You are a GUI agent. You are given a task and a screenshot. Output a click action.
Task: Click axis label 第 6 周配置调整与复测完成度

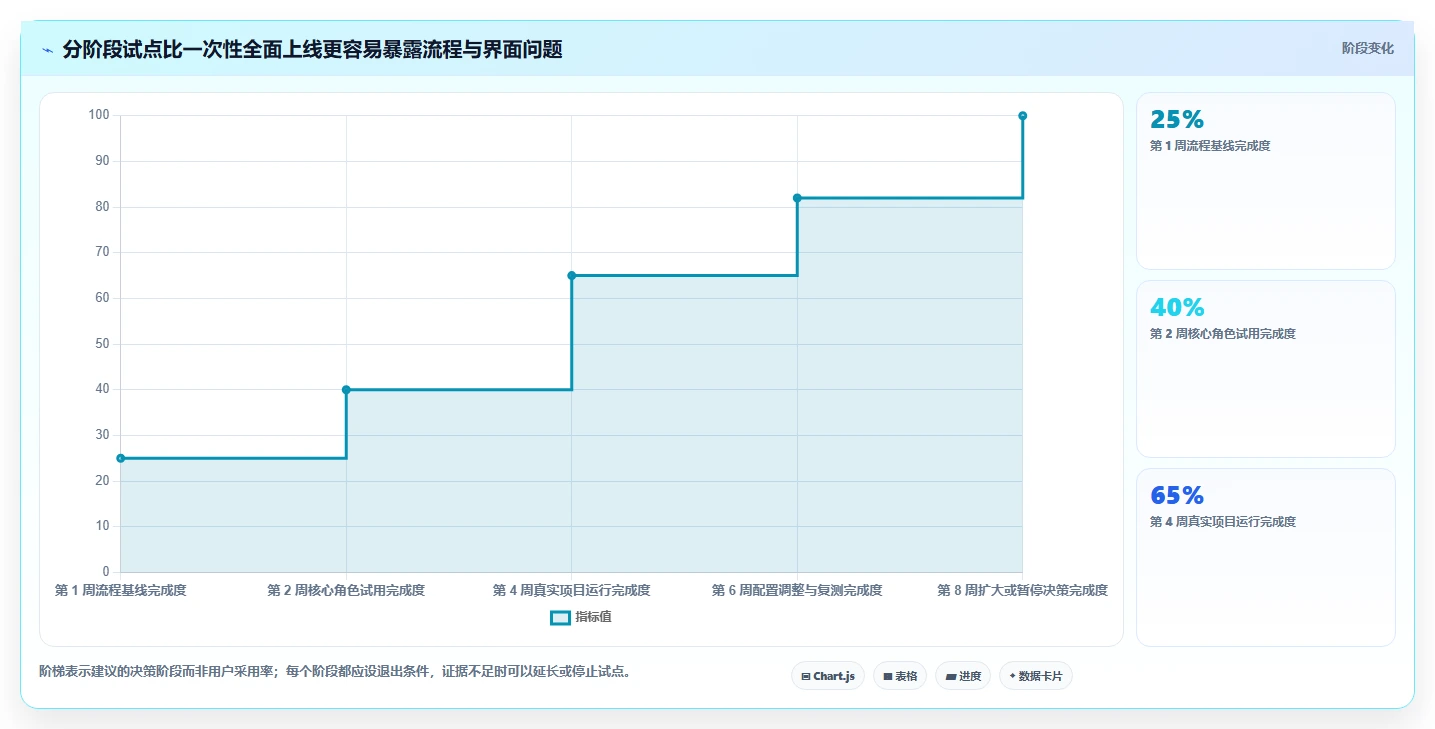797,591
